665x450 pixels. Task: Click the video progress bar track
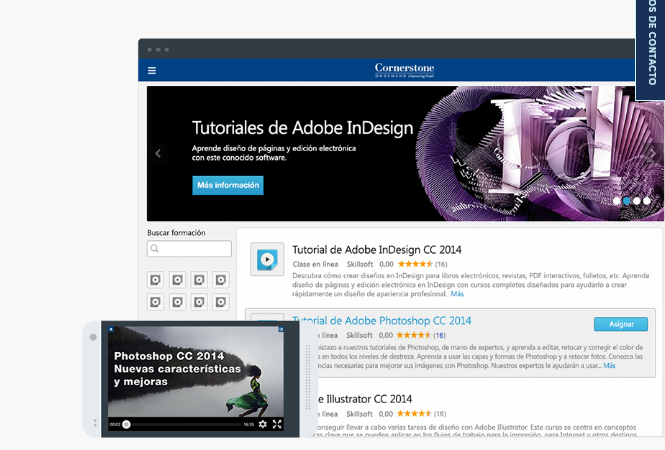pyautogui.click(x=184, y=425)
